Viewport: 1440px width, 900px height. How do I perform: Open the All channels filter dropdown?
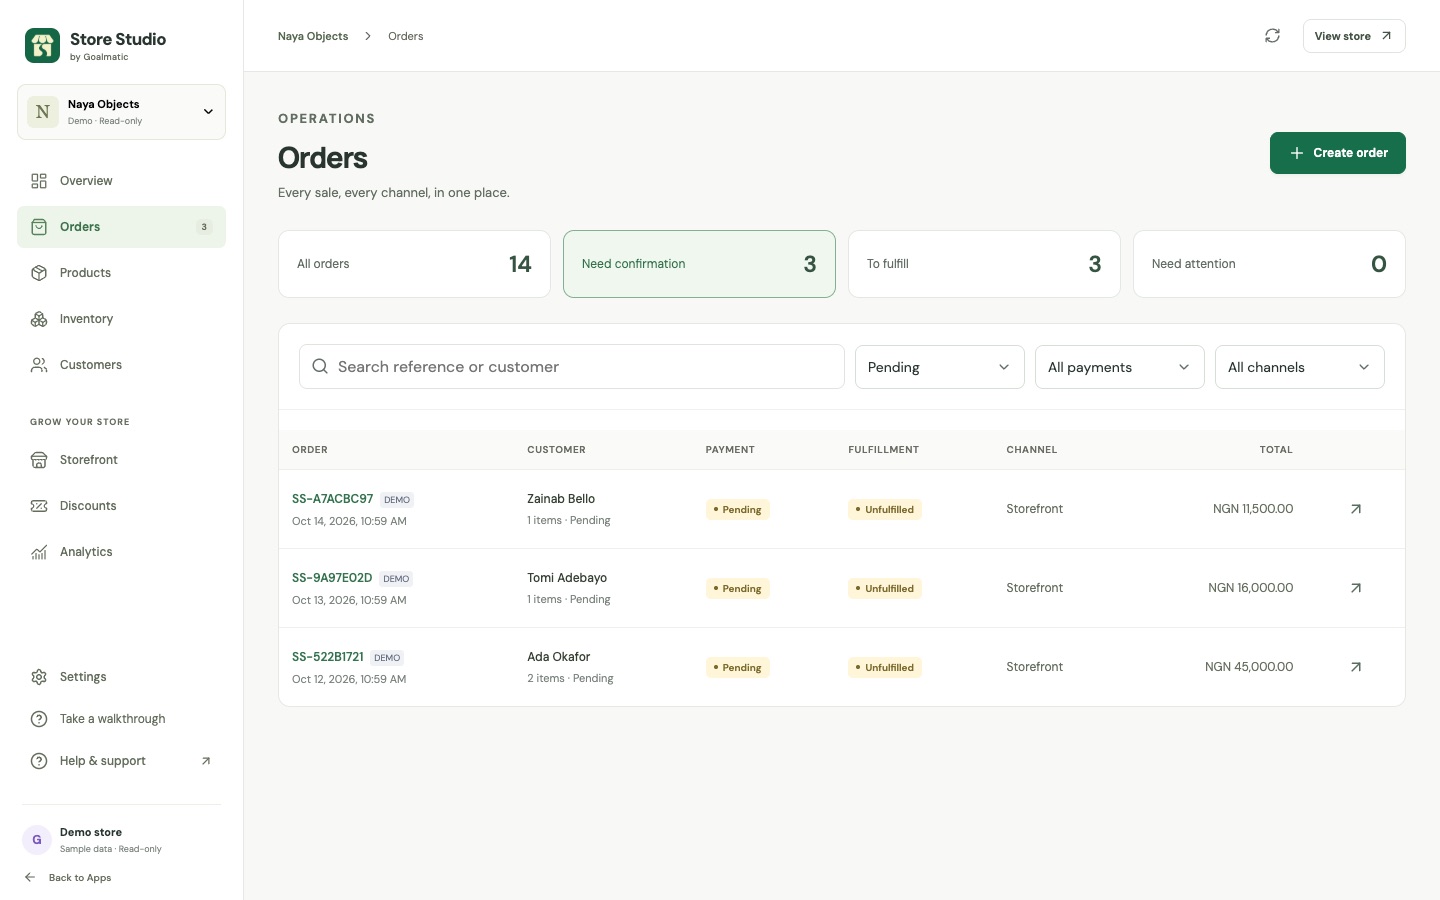(1300, 367)
